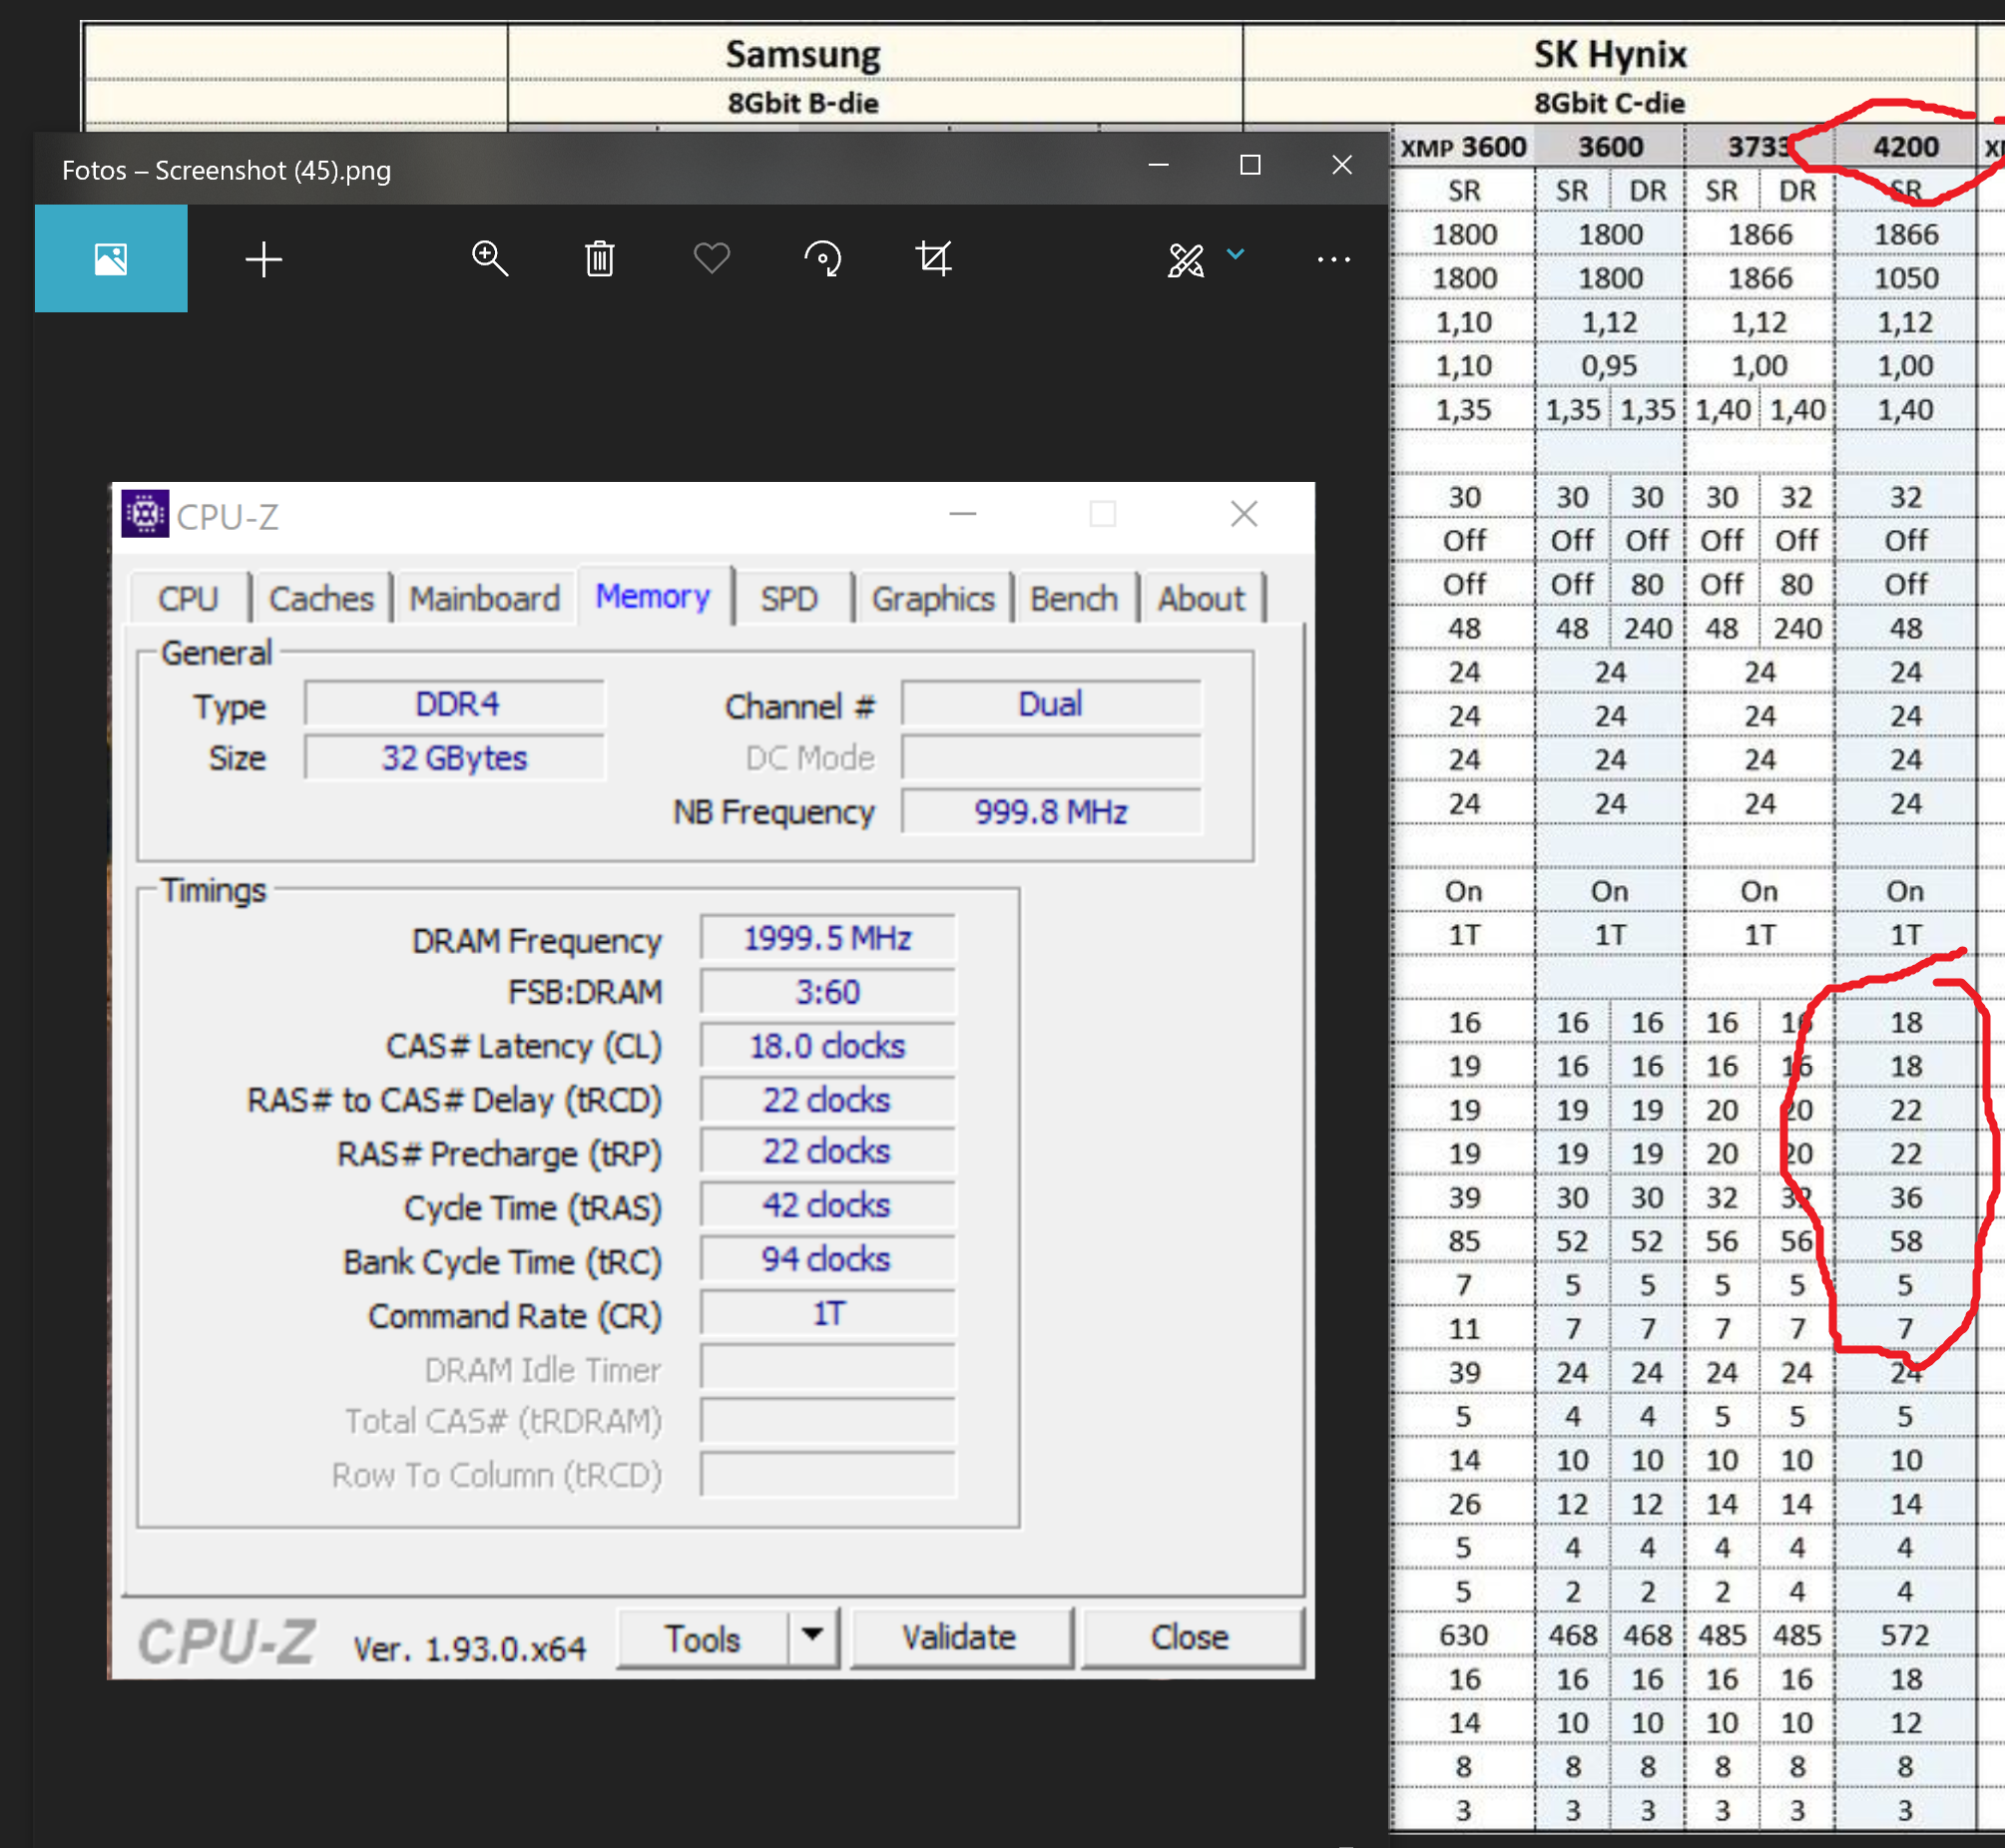Open the Bench tab in CPU-Z
This screenshot has height=1848, width=2005.
point(1075,599)
